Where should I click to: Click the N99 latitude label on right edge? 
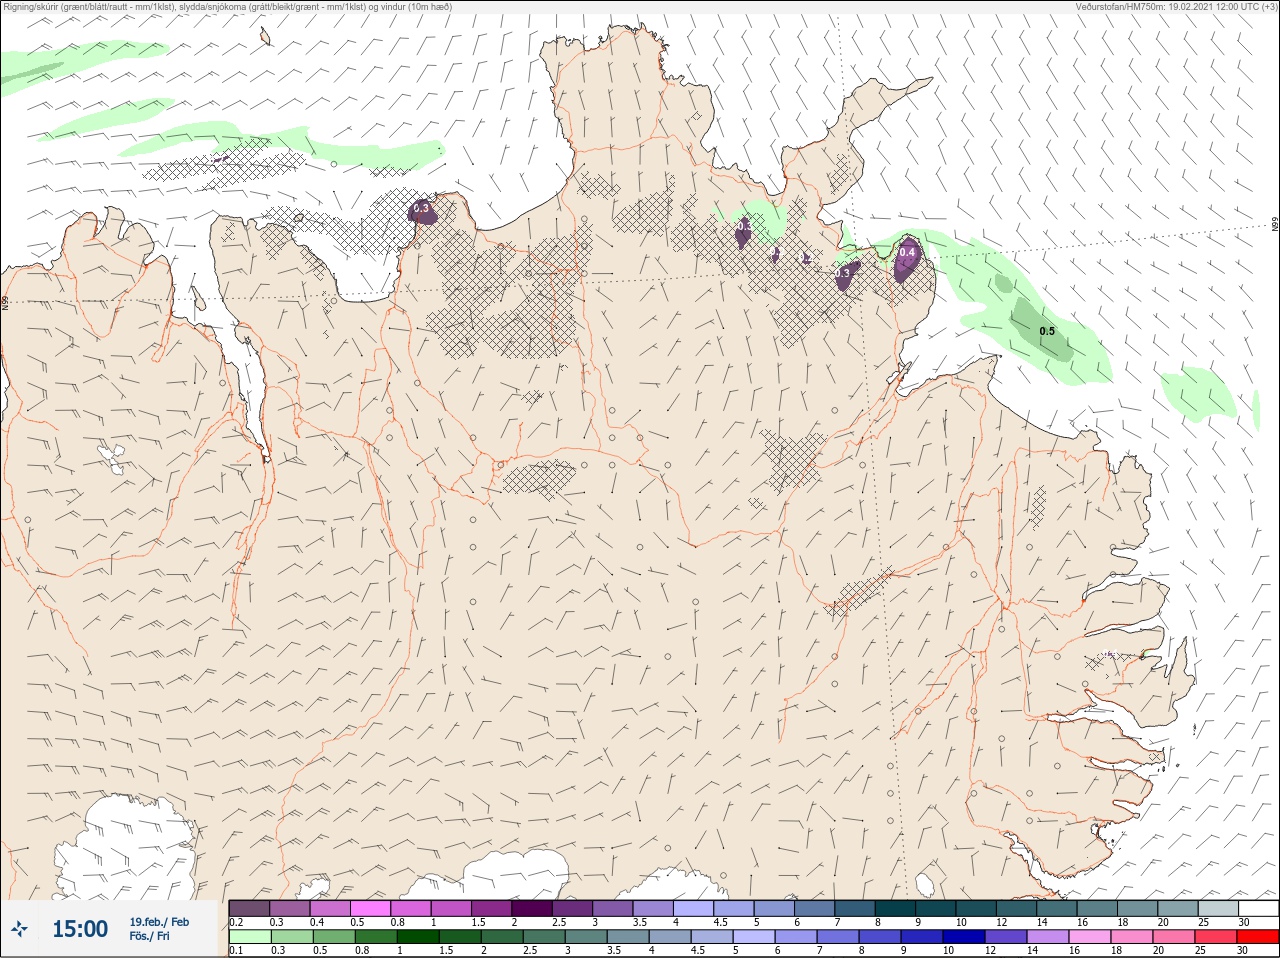pyautogui.click(x=1275, y=226)
